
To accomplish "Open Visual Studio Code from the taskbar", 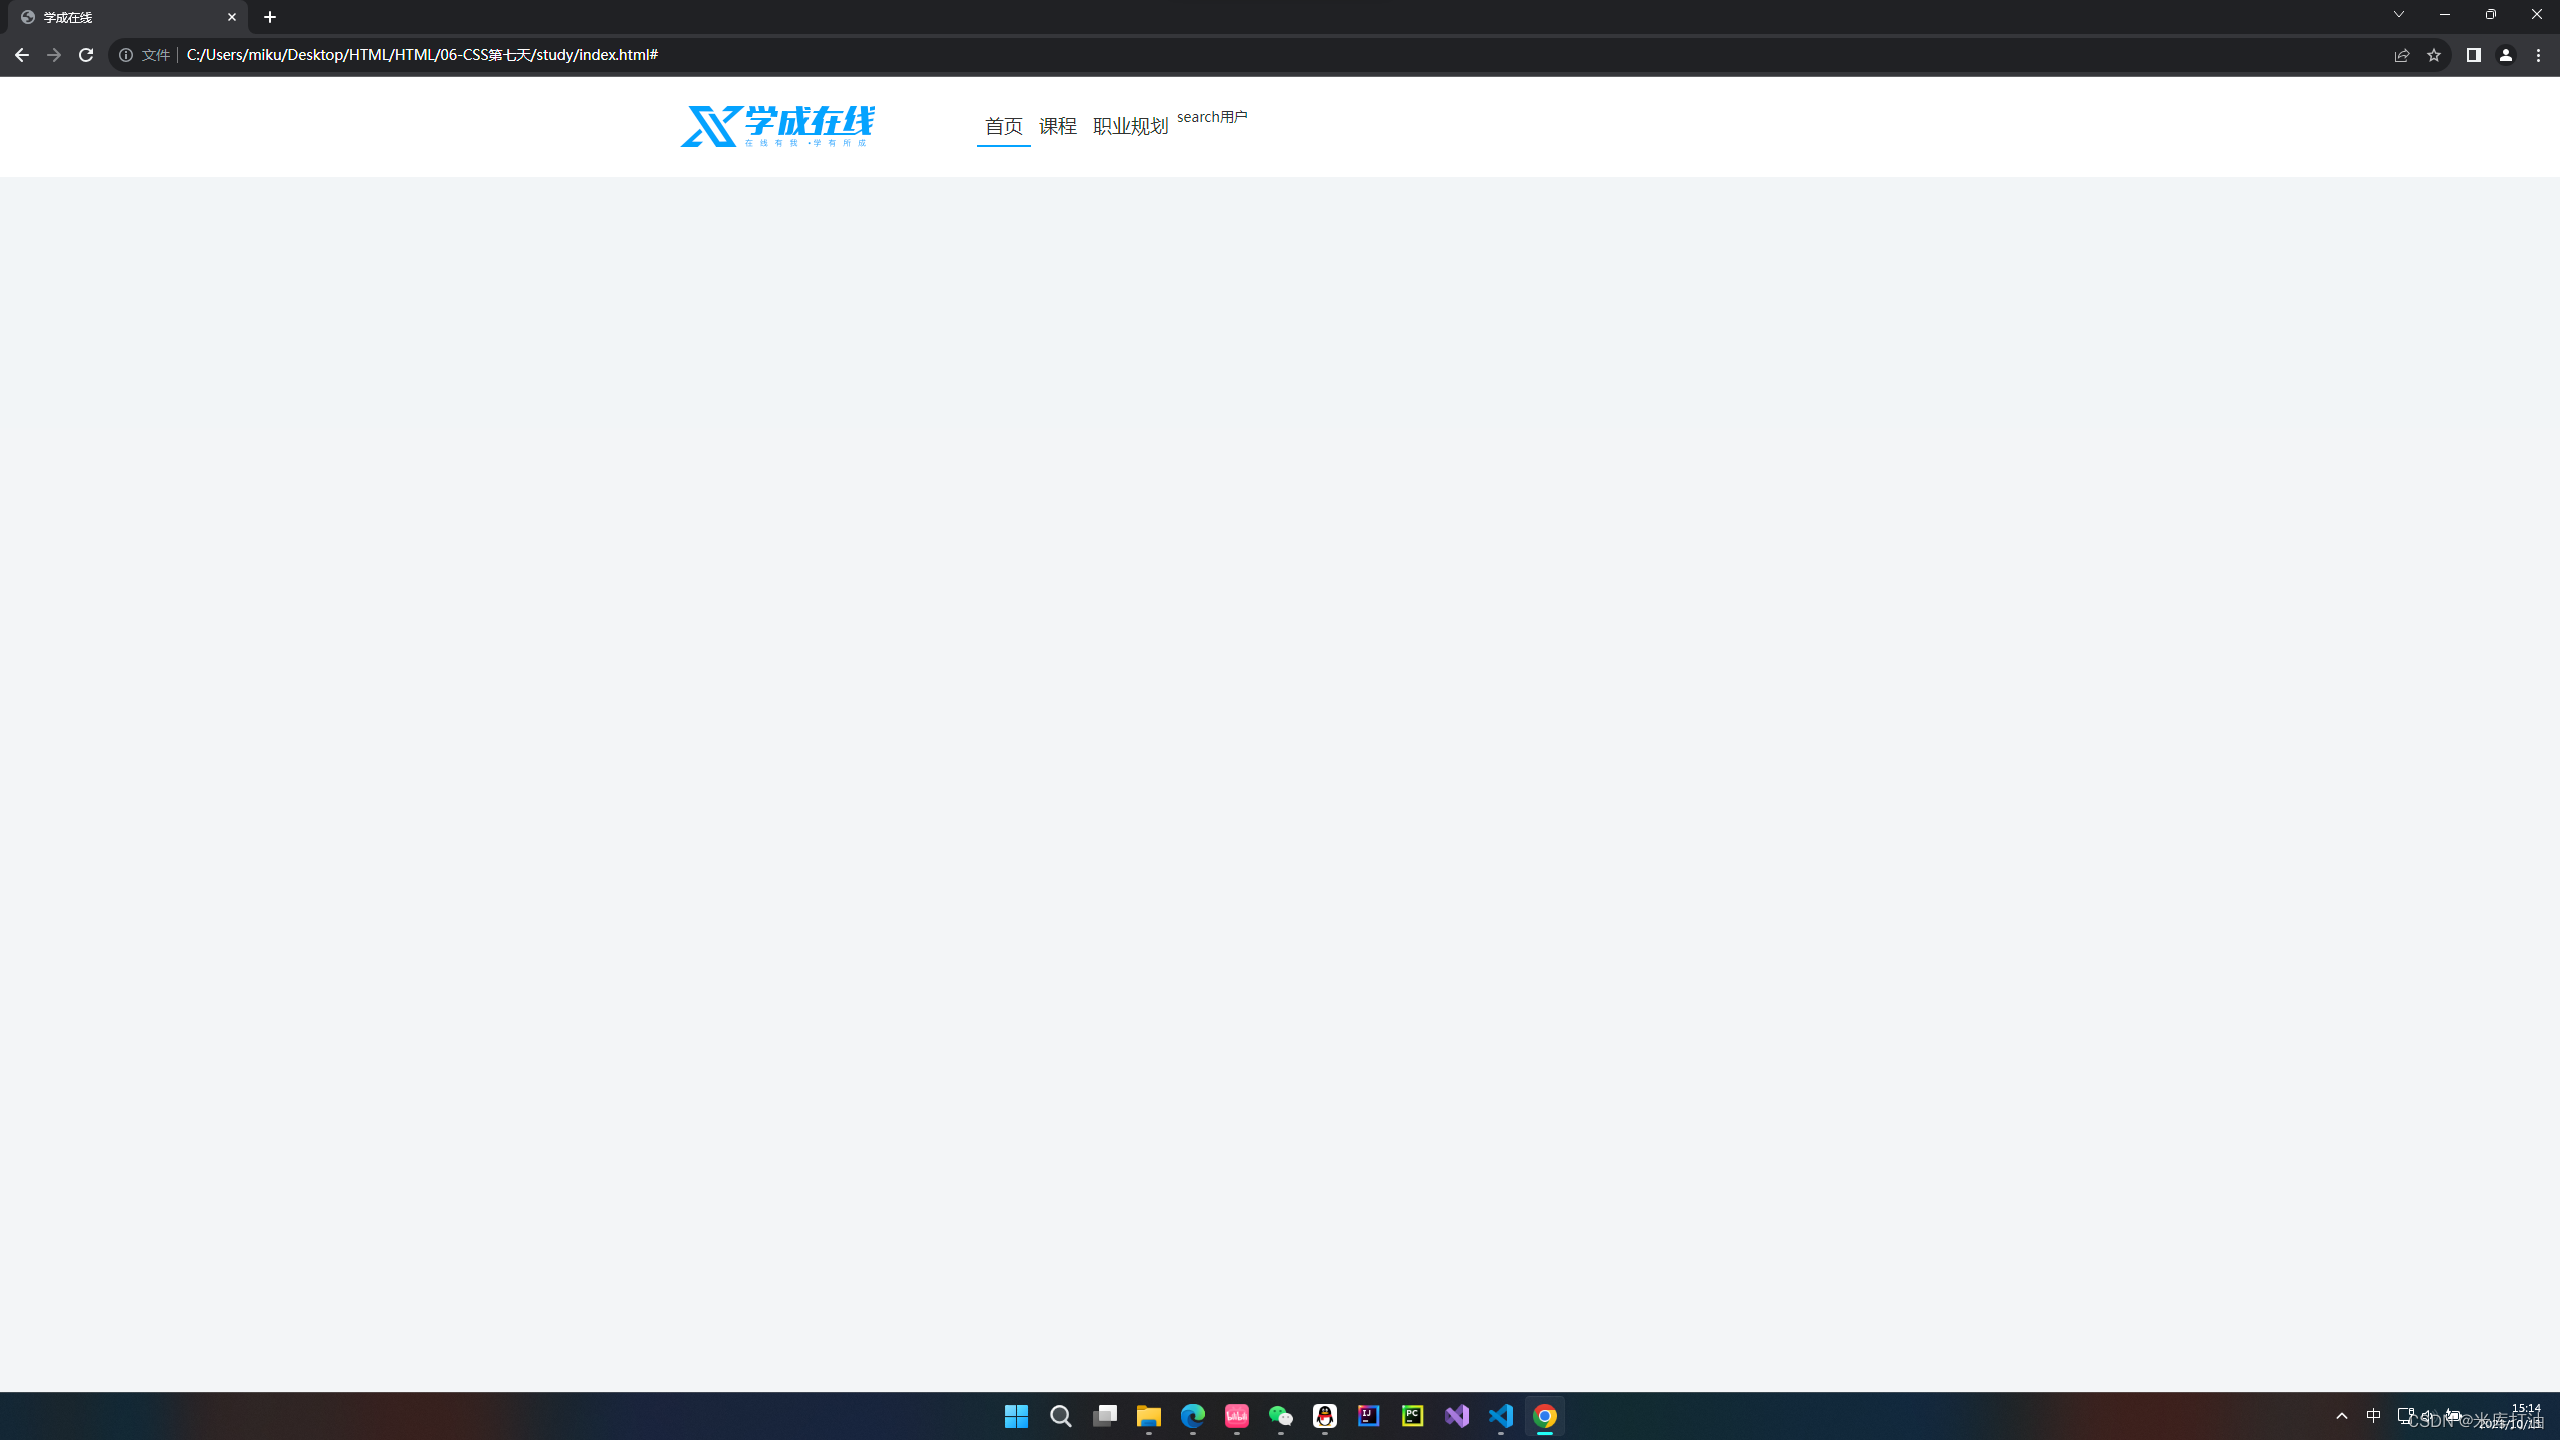I will point(1501,1416).
